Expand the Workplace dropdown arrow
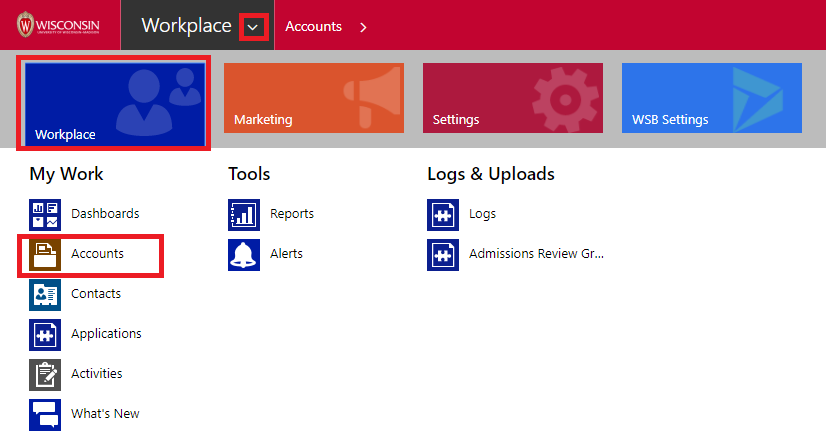The height and width of the screenshot is (445, 826). point(255,27)
